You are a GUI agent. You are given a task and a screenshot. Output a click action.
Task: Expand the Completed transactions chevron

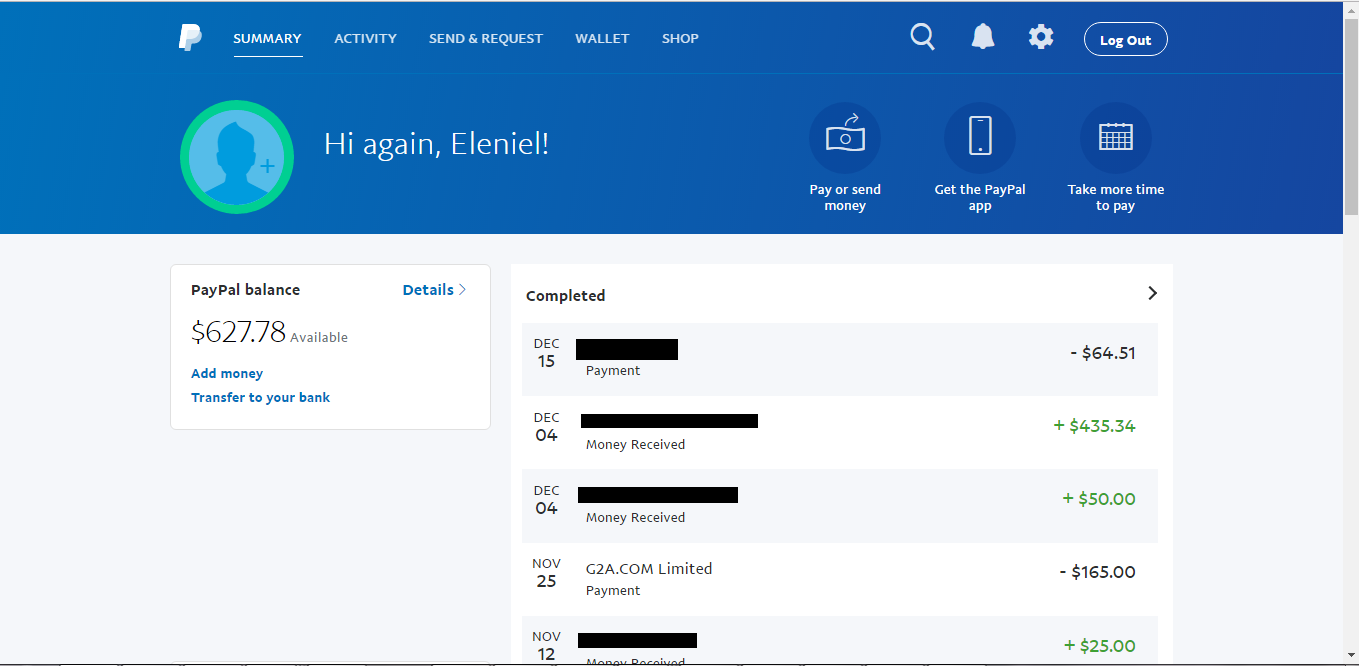(1152, 293)
